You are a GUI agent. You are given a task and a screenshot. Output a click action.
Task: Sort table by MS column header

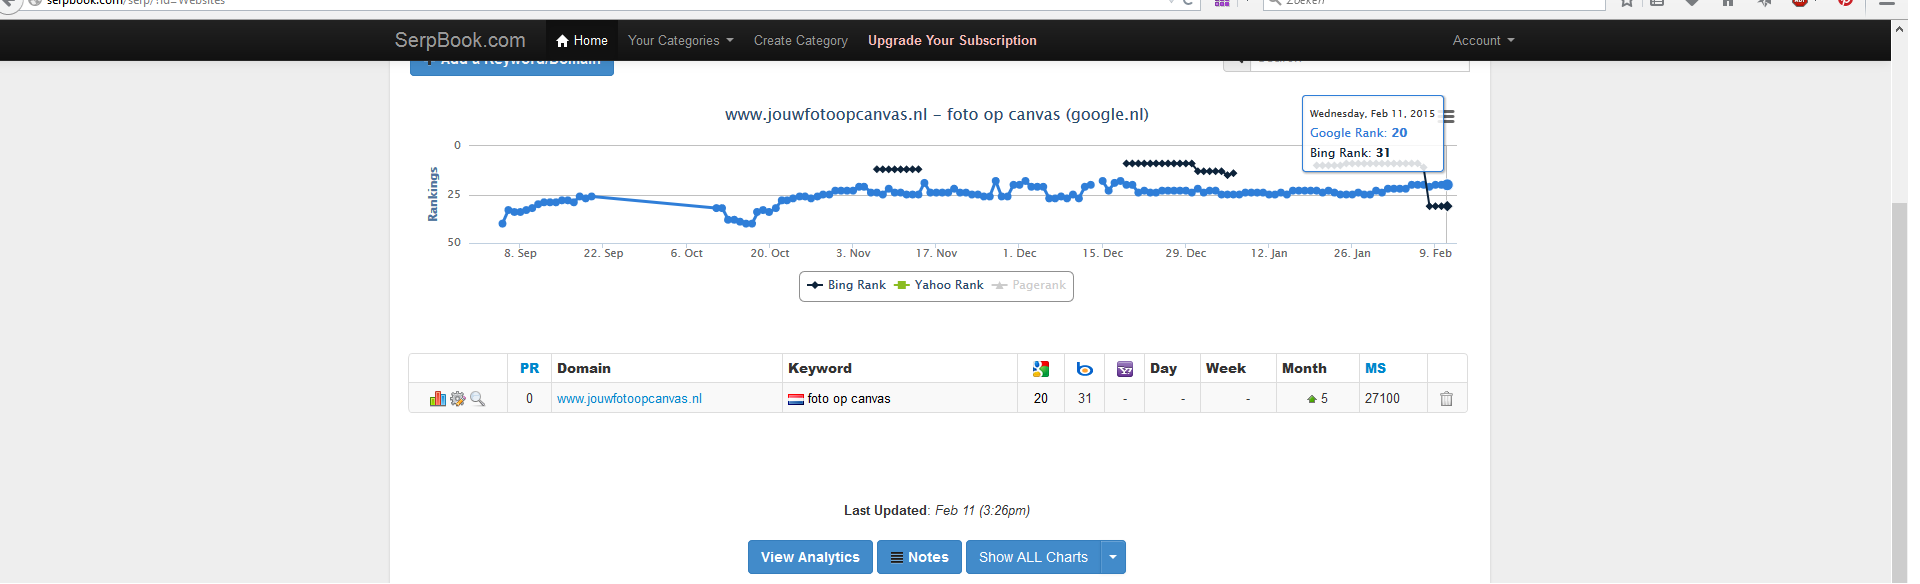tap(1376, 369)
